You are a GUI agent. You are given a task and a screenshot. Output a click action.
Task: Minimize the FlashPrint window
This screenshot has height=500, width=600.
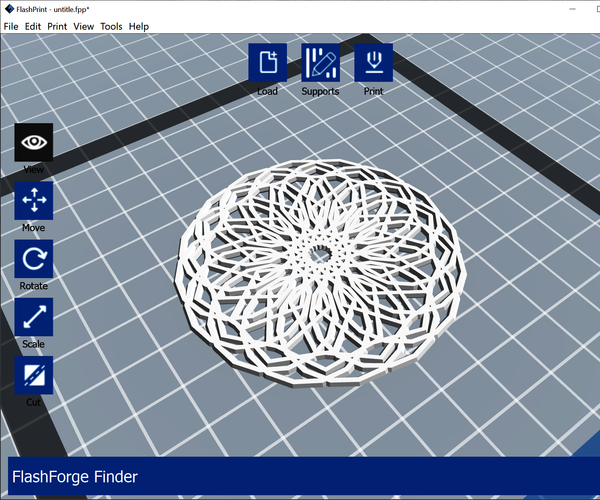[572, 9]
